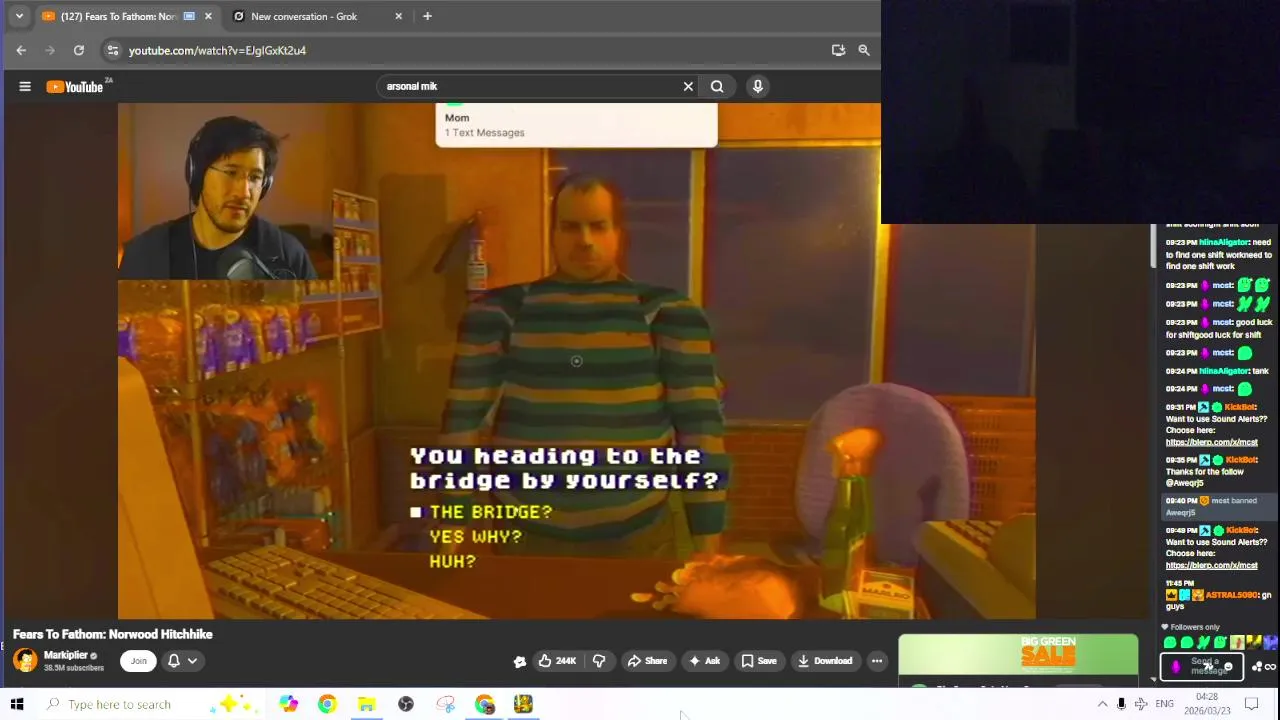Focus the chat 'Send a message' field
Viewport: 1280px width, 720px height.
(x=1202, y=666)
